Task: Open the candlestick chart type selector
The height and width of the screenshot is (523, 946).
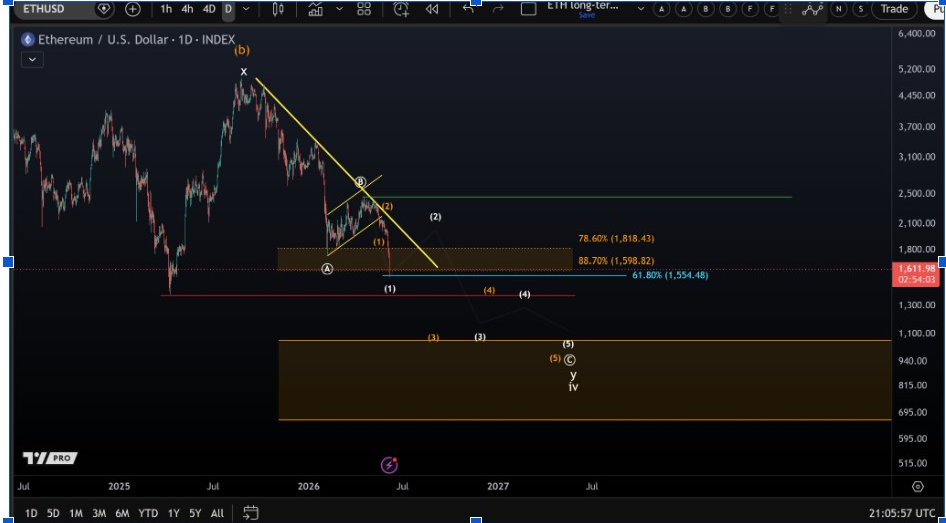Action: click(278, 9)
